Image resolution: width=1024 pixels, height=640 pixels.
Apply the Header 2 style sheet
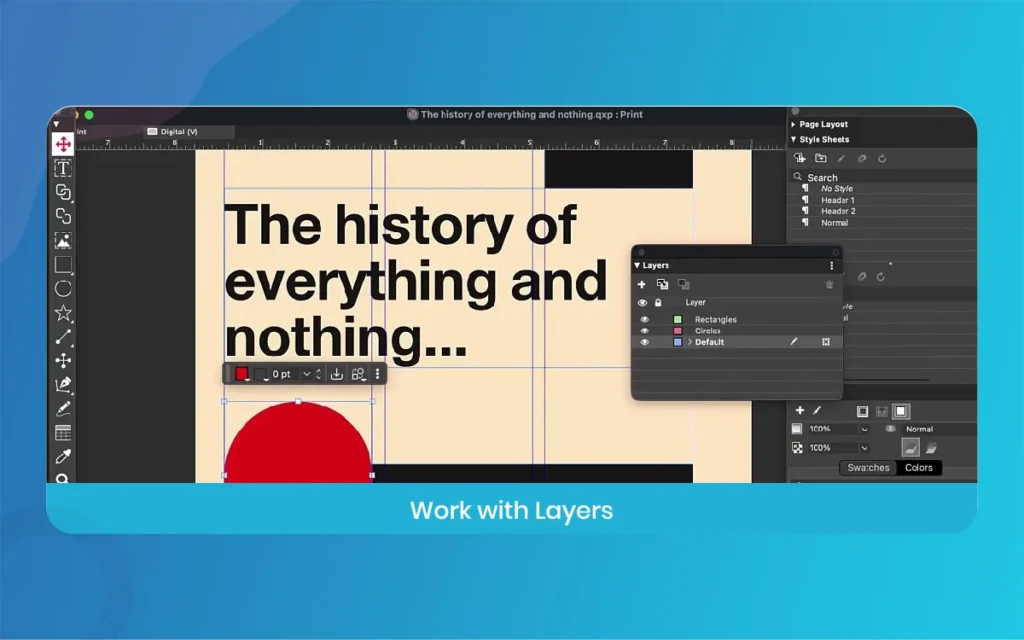(x=838, y=211)
